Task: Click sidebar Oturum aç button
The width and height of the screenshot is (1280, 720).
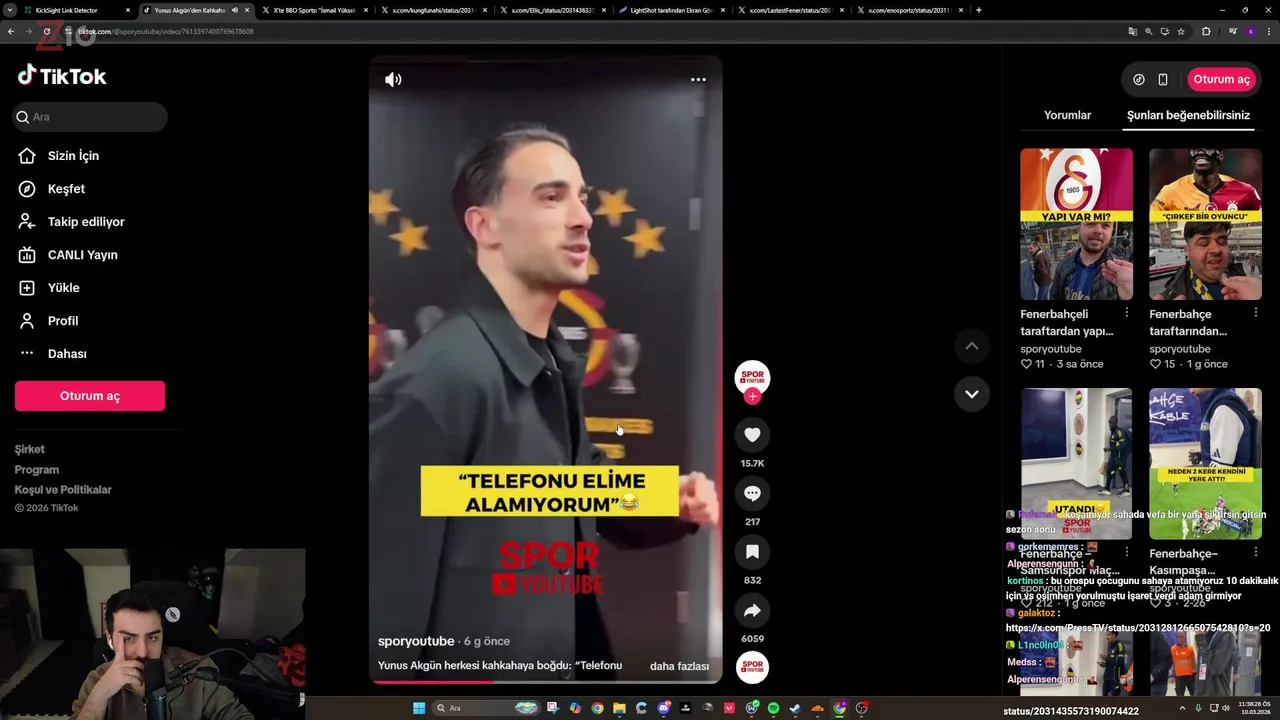Action: tap(90, 396)
